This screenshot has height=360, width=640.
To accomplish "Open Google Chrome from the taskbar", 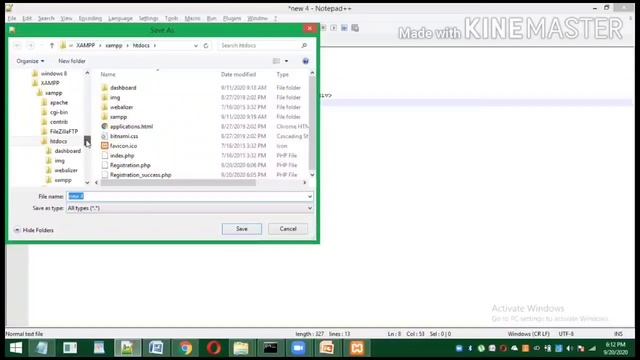I will pyautogui.click(x=185, y=348).
